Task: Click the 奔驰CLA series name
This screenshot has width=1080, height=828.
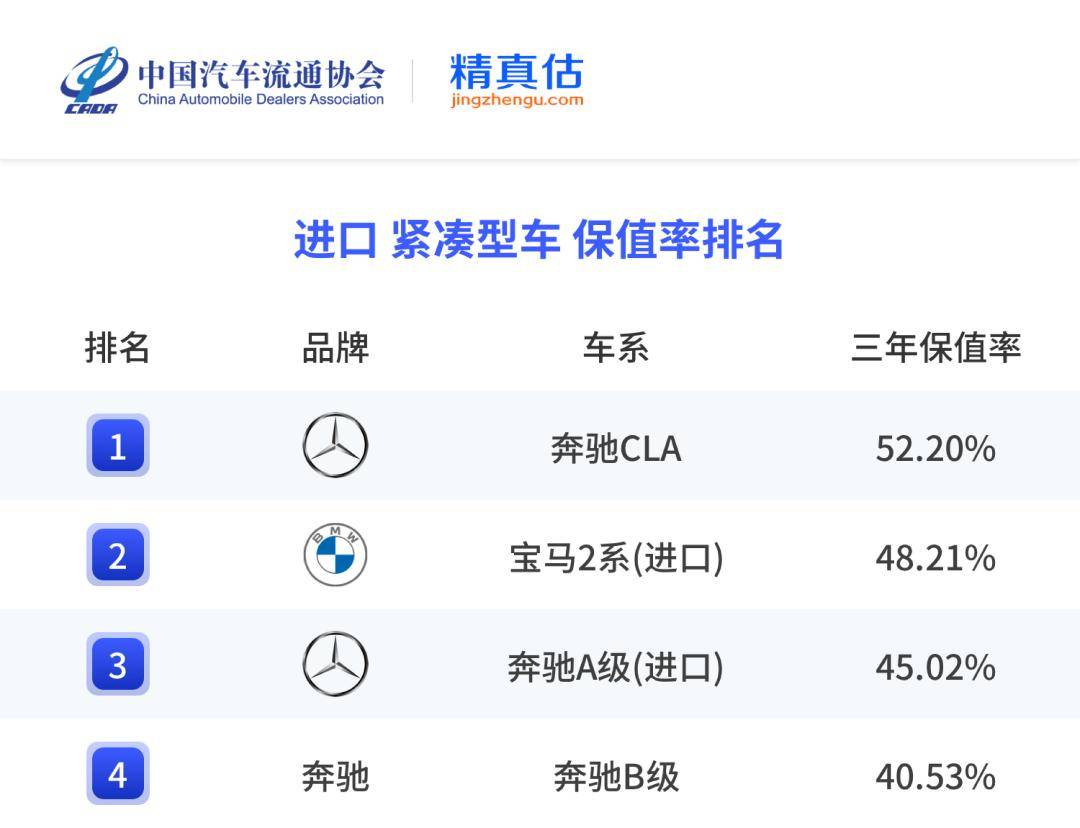Action: (616, 449)
